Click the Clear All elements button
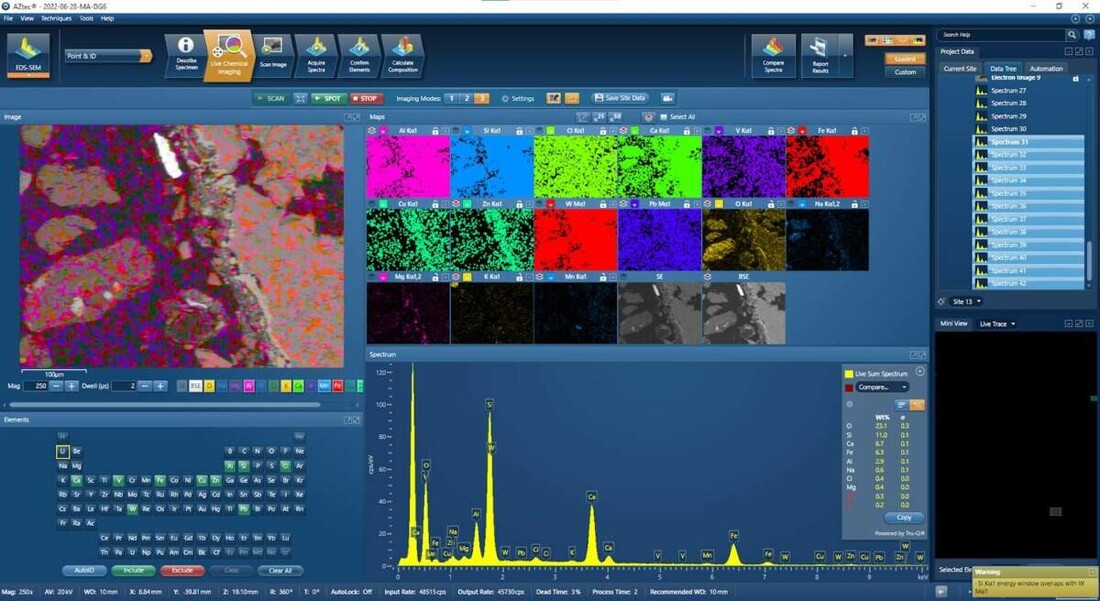 pos(280,571)
